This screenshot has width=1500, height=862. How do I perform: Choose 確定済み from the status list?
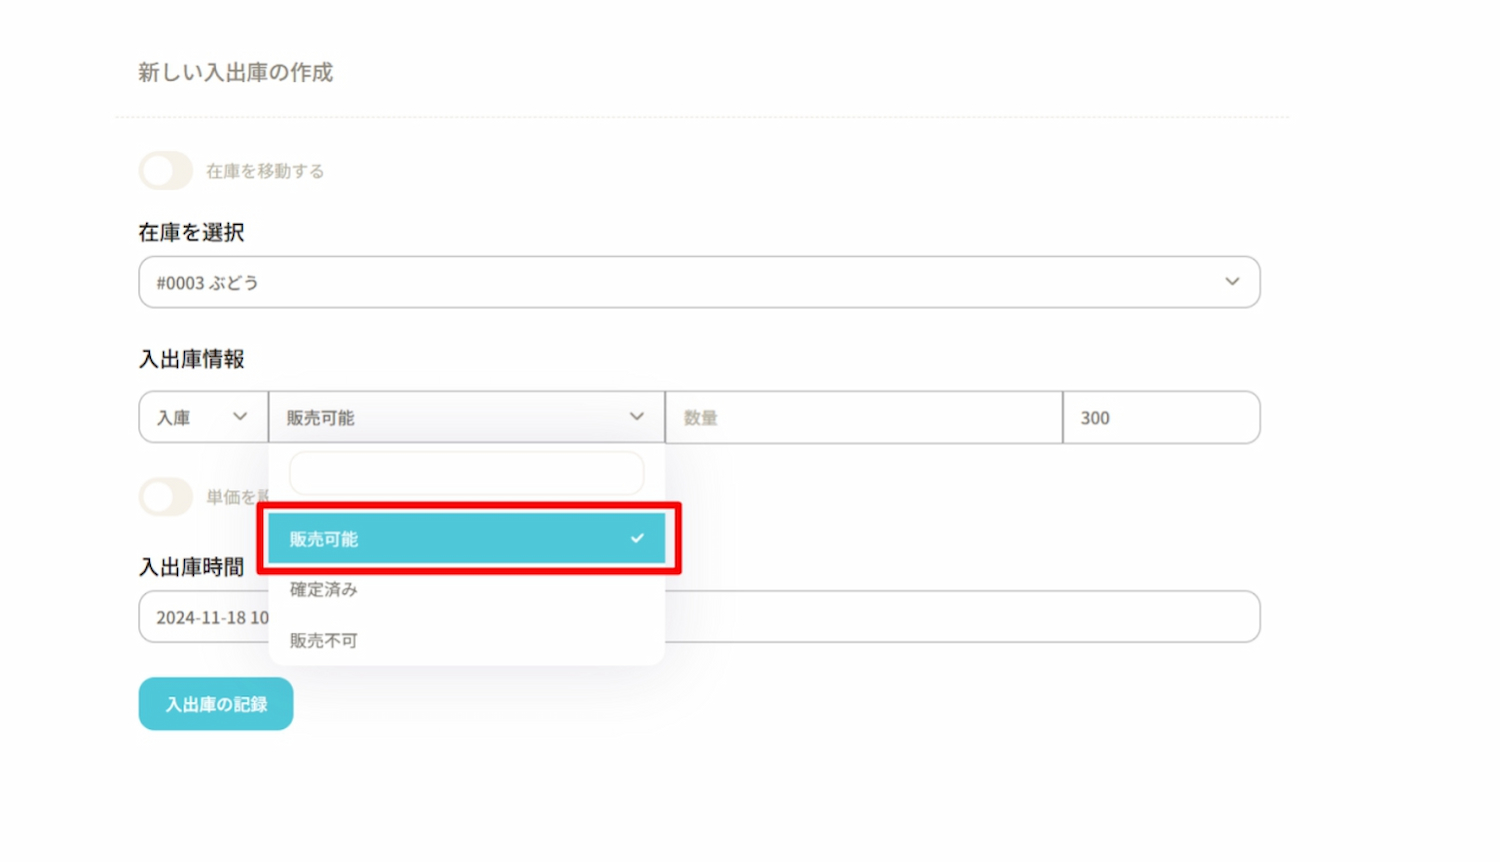[x=324, y=590]
